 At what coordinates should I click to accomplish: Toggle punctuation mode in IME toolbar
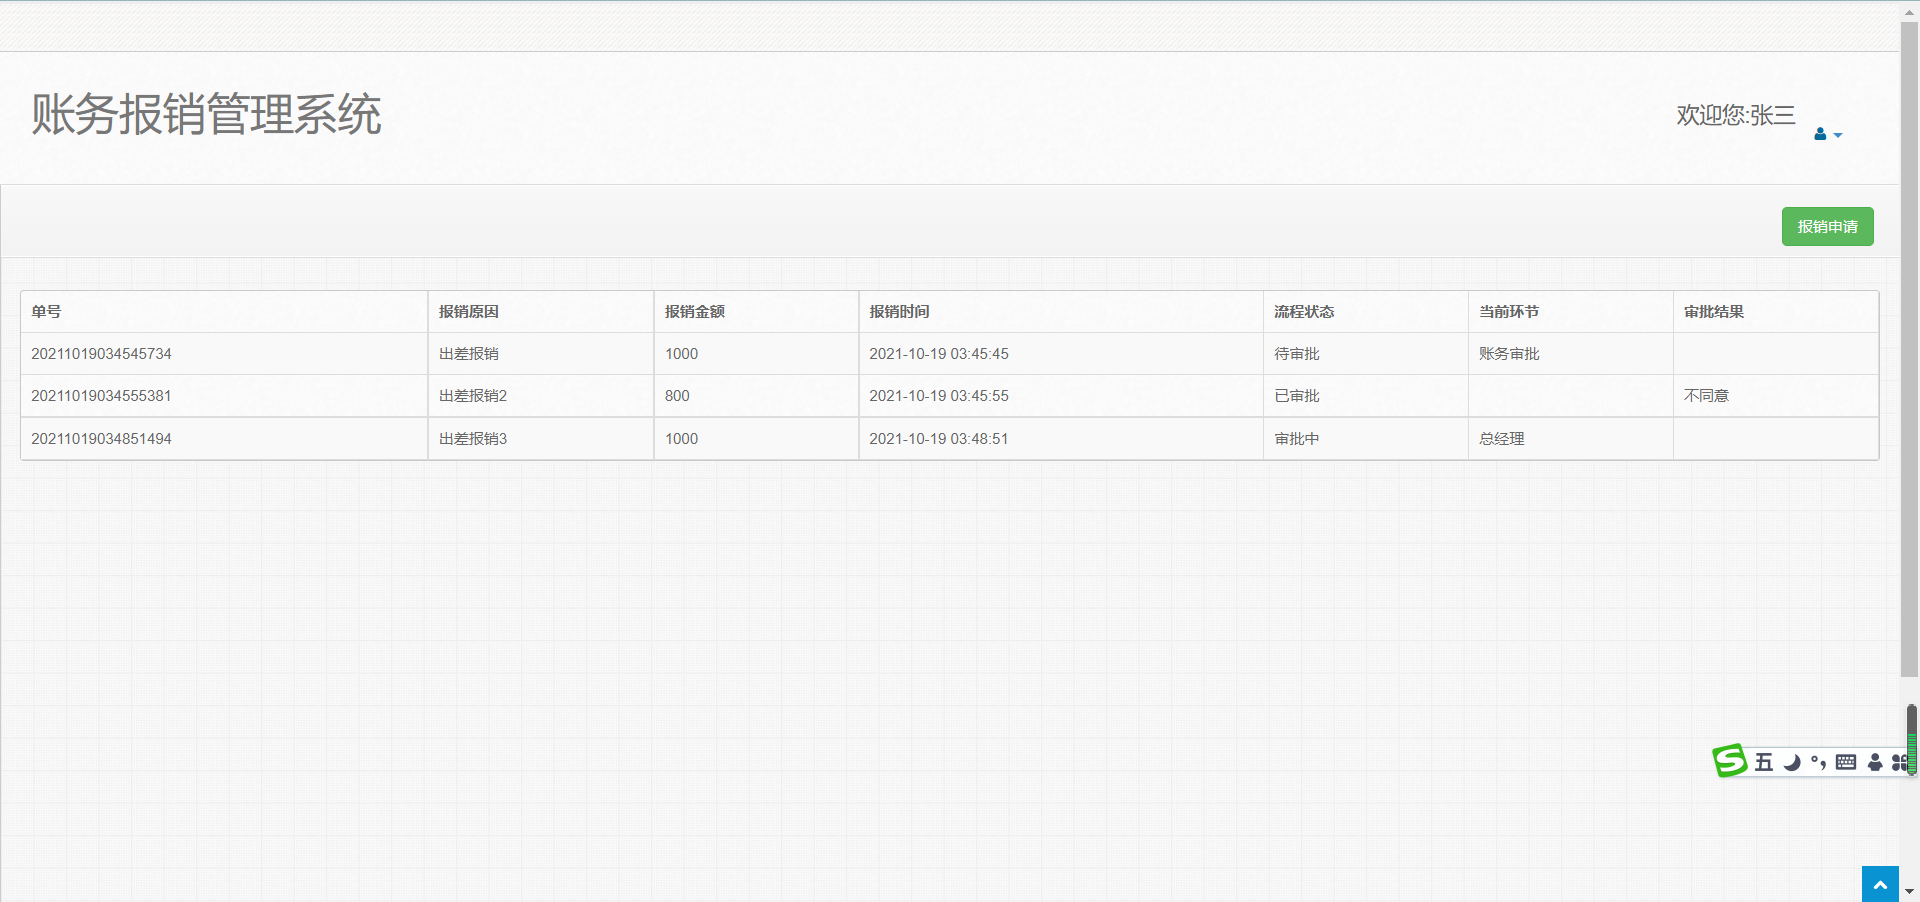[x=1818, y=762]
